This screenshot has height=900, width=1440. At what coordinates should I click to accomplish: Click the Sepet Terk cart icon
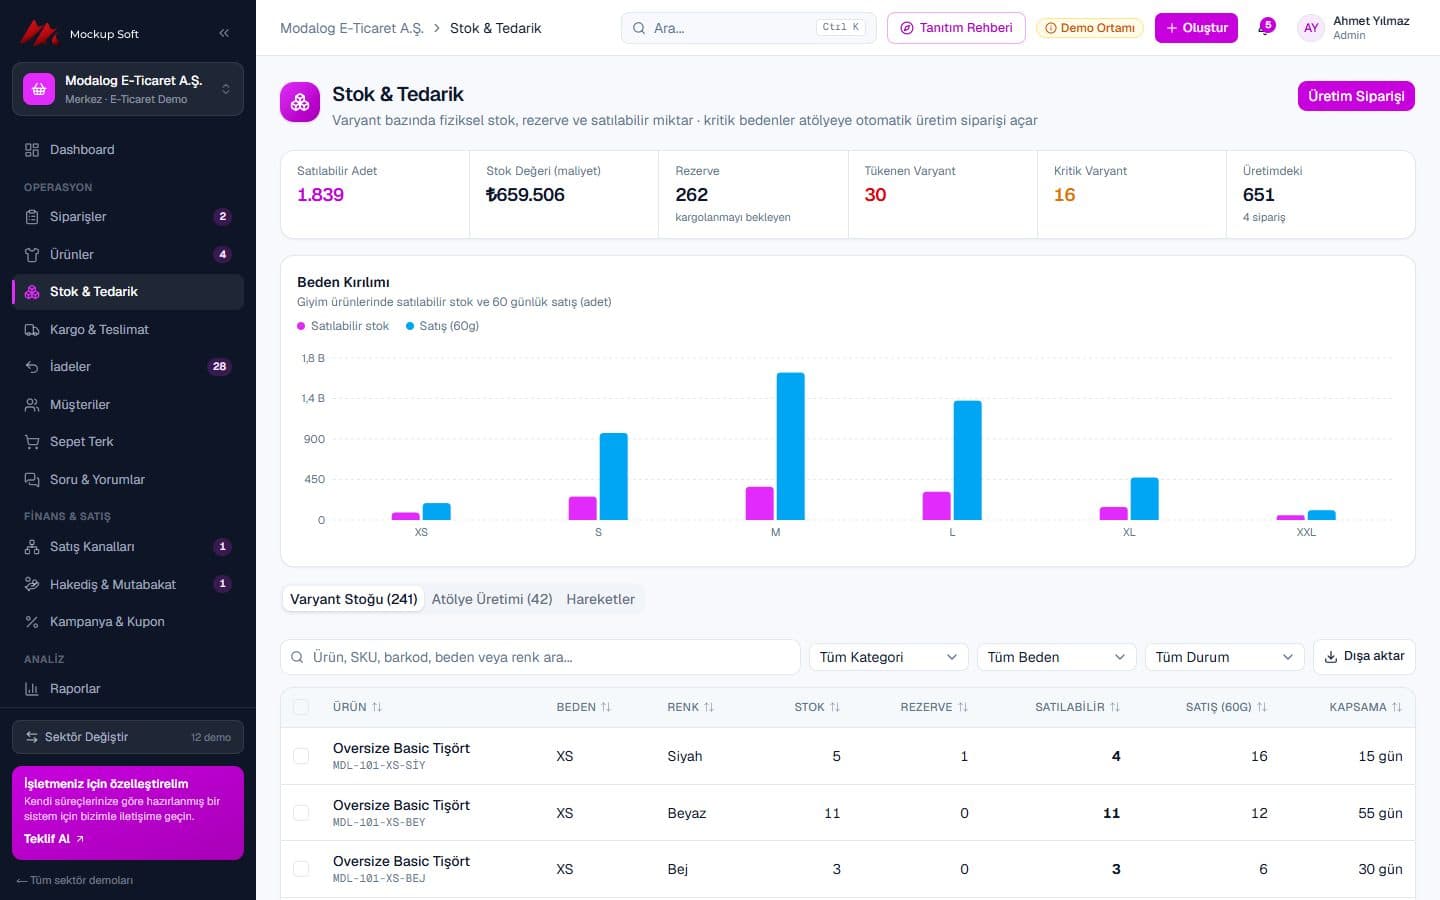pos(32,442)
